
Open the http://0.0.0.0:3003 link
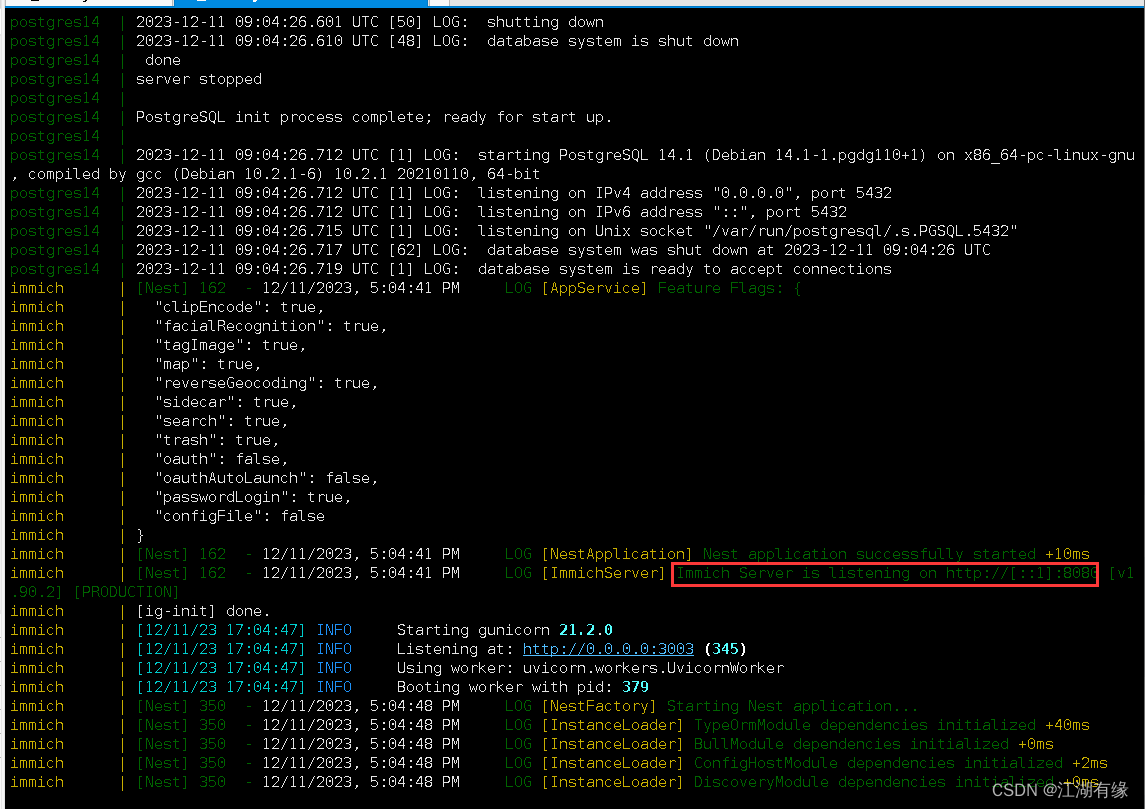click(608, 649)
